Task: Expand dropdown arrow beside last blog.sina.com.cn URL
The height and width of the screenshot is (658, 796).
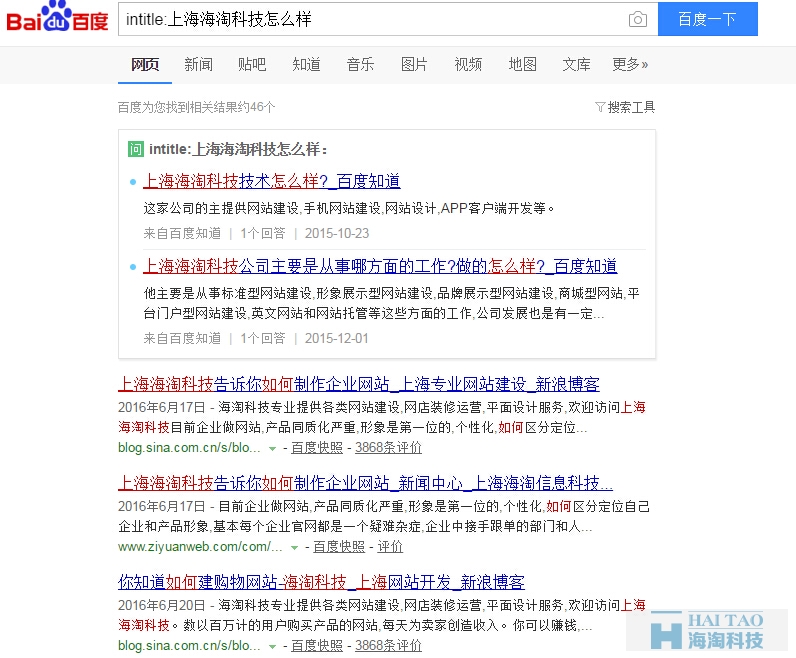Action: click(273, 646)
